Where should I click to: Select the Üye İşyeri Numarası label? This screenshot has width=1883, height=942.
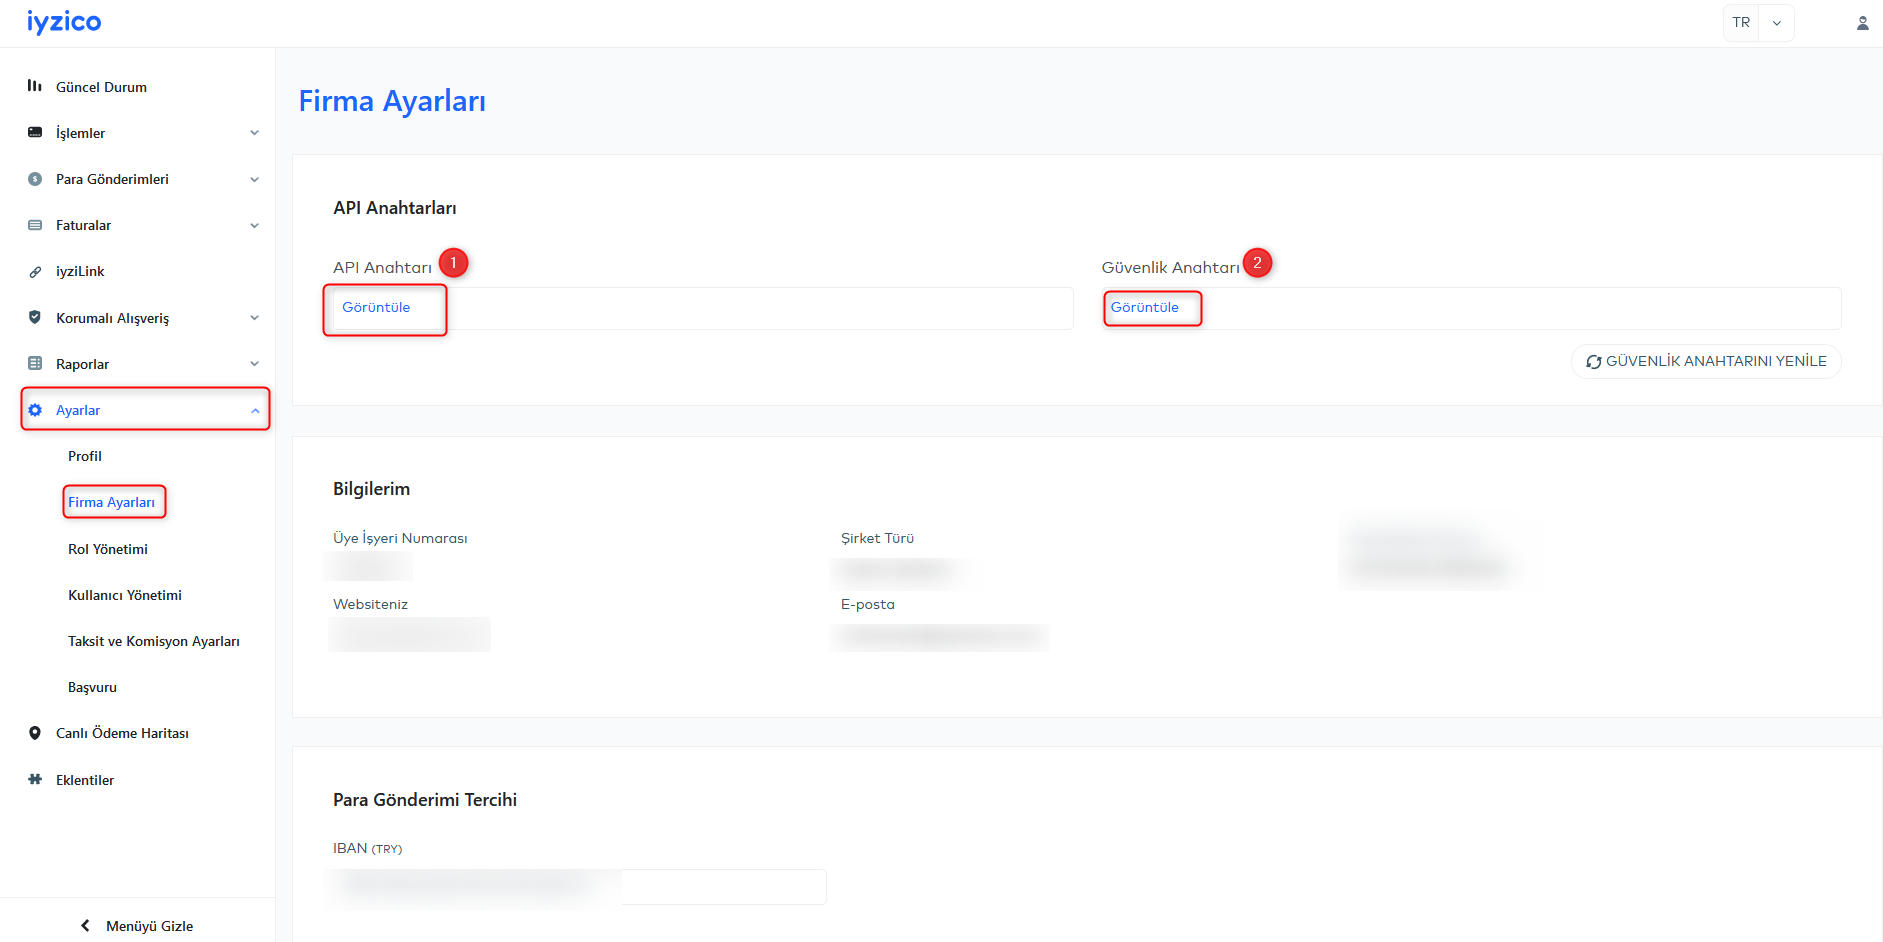[x=400, y=538]
